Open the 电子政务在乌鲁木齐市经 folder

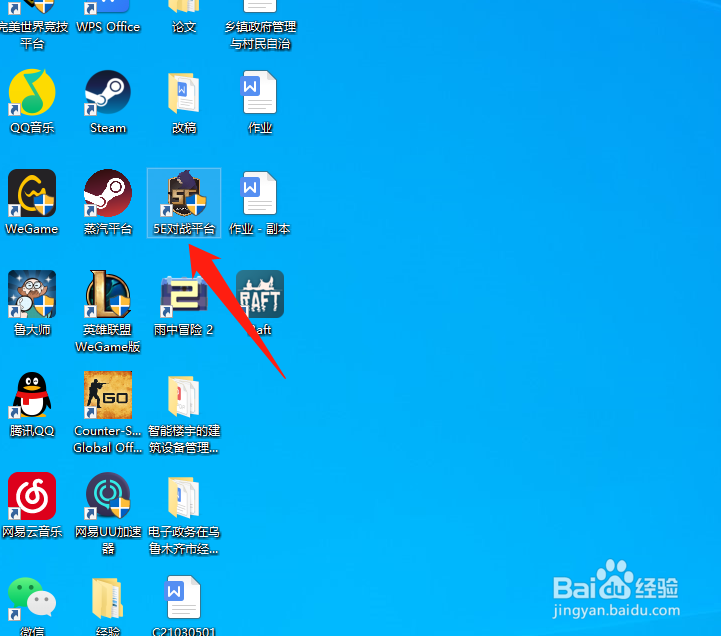pos(183,497)
